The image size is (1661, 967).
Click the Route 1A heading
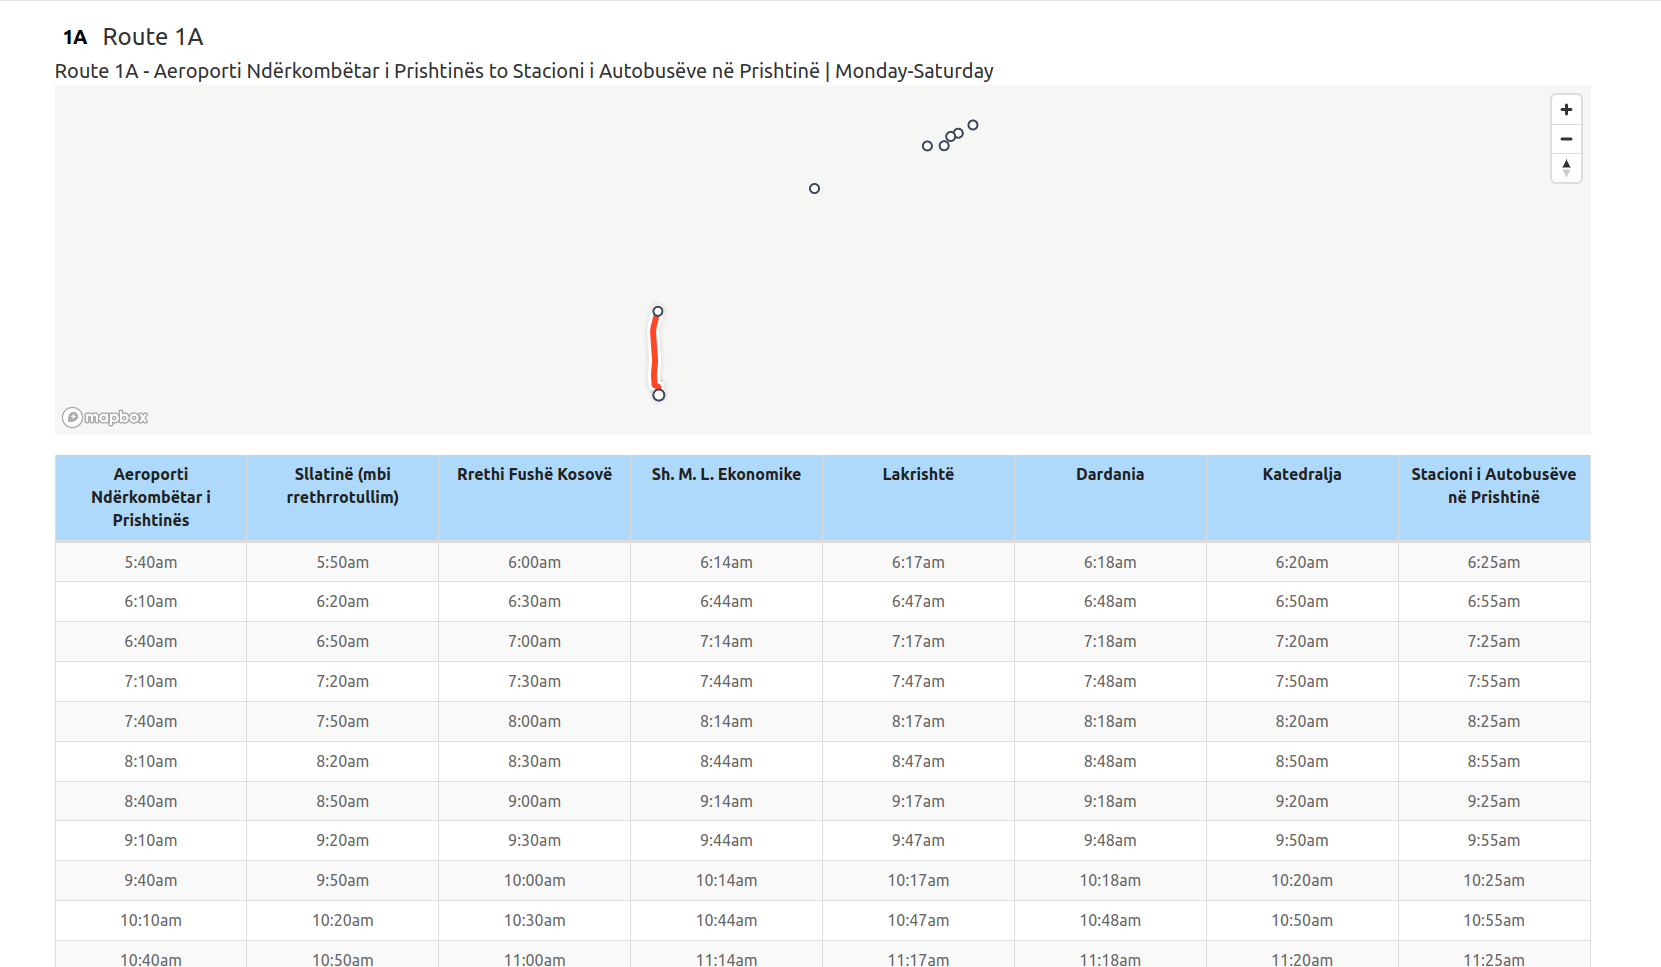click(153, 37)
